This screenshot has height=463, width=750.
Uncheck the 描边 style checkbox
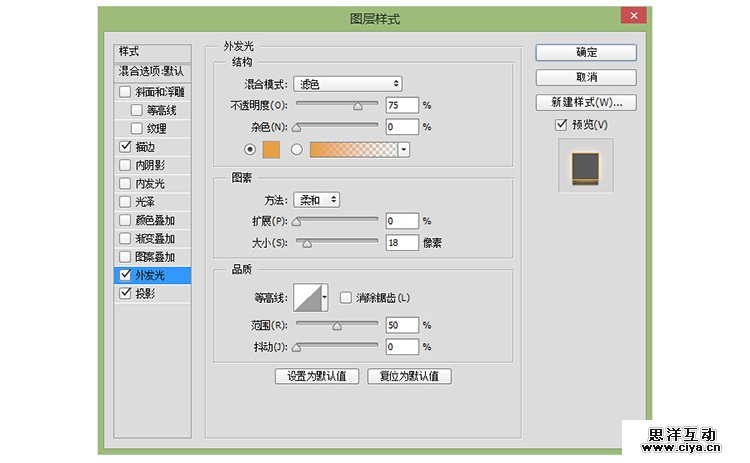125,147
